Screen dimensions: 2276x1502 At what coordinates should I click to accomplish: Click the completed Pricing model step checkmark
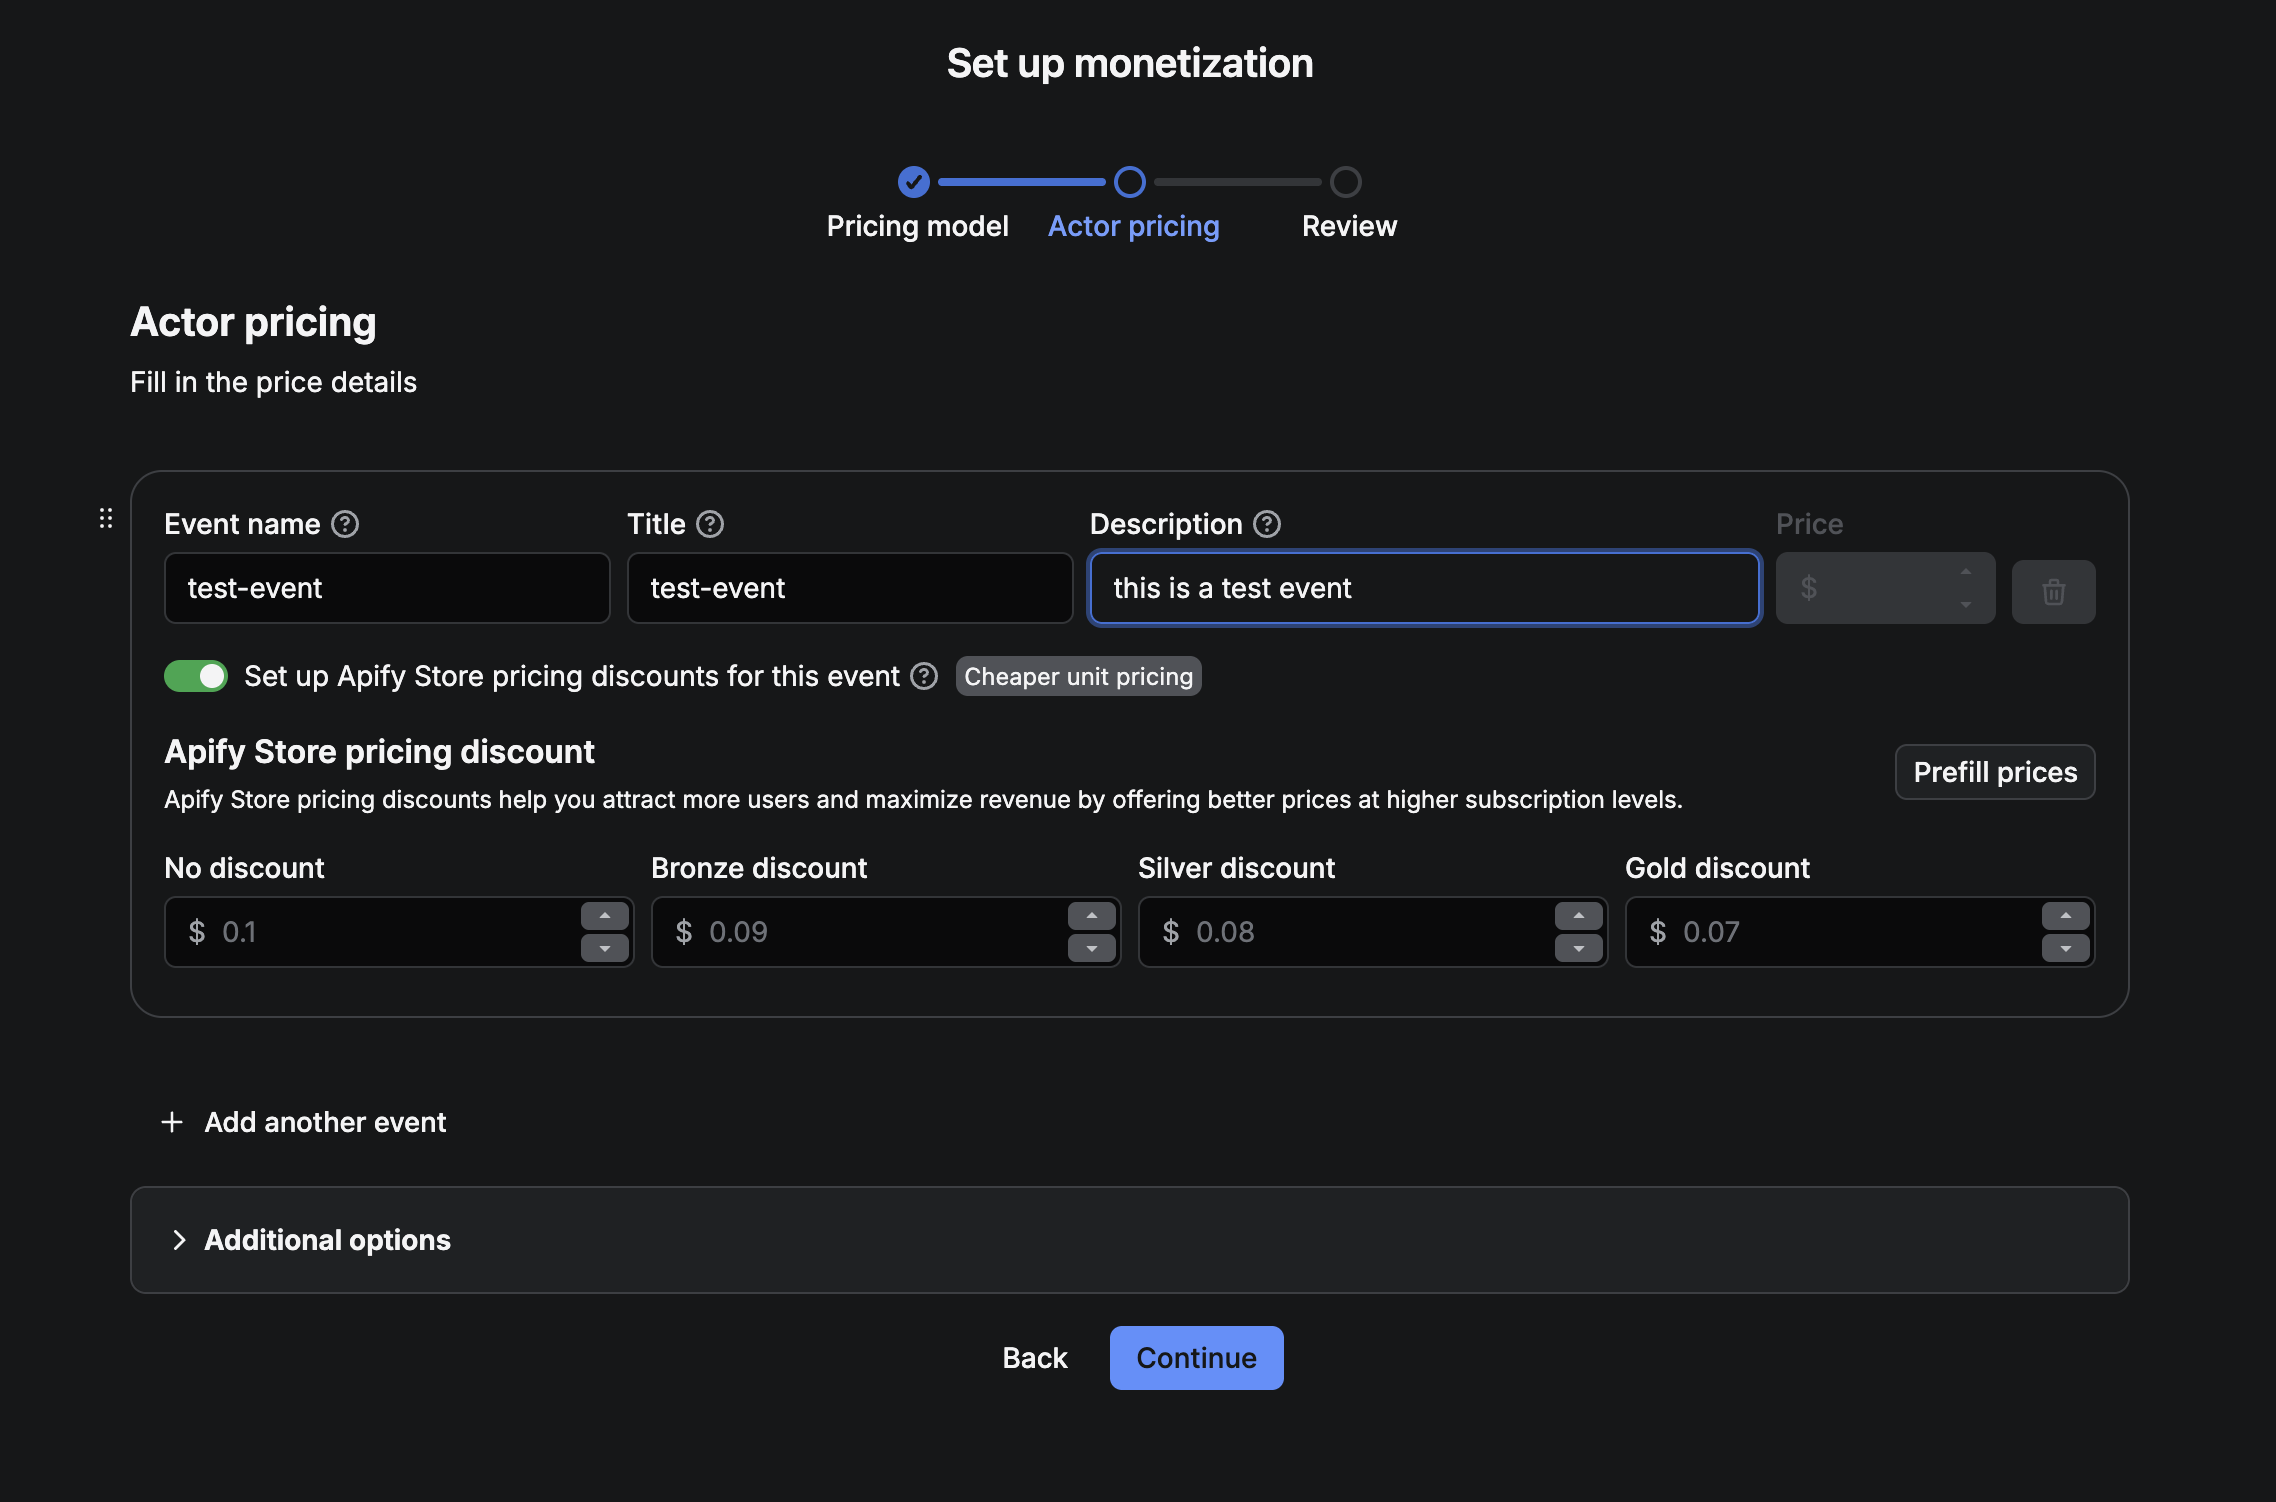pyautogui.click(x=913, y=182)
